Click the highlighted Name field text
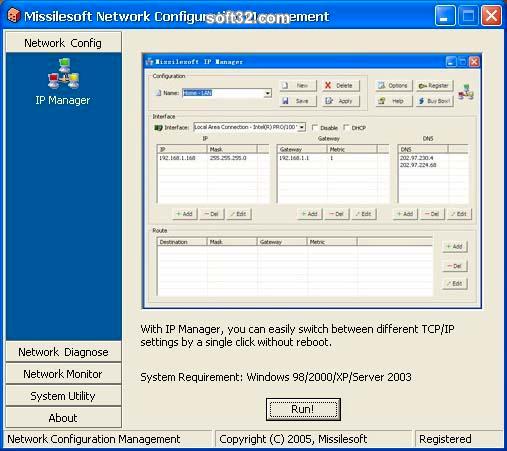Viewport: 507px width, 451px height. (x=198, y=93)
